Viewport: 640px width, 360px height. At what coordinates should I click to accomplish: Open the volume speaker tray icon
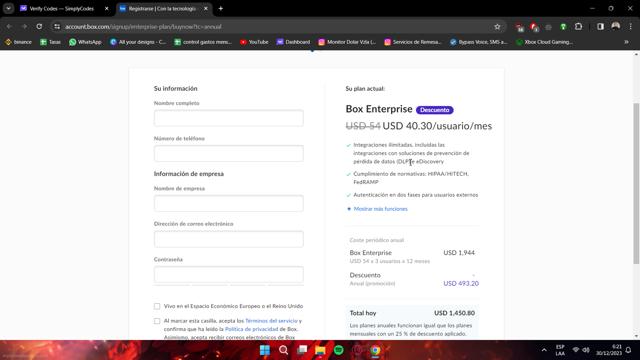[586, 350]
